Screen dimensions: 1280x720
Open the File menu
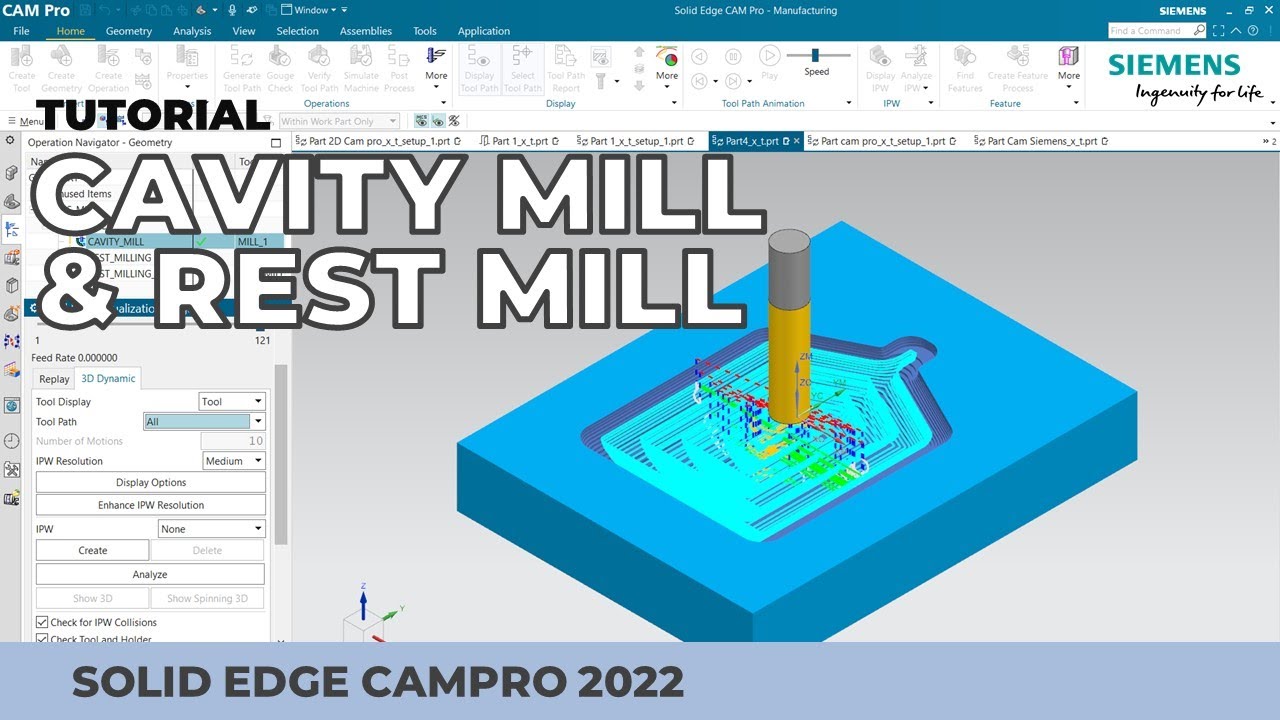[x=21, y=31]
